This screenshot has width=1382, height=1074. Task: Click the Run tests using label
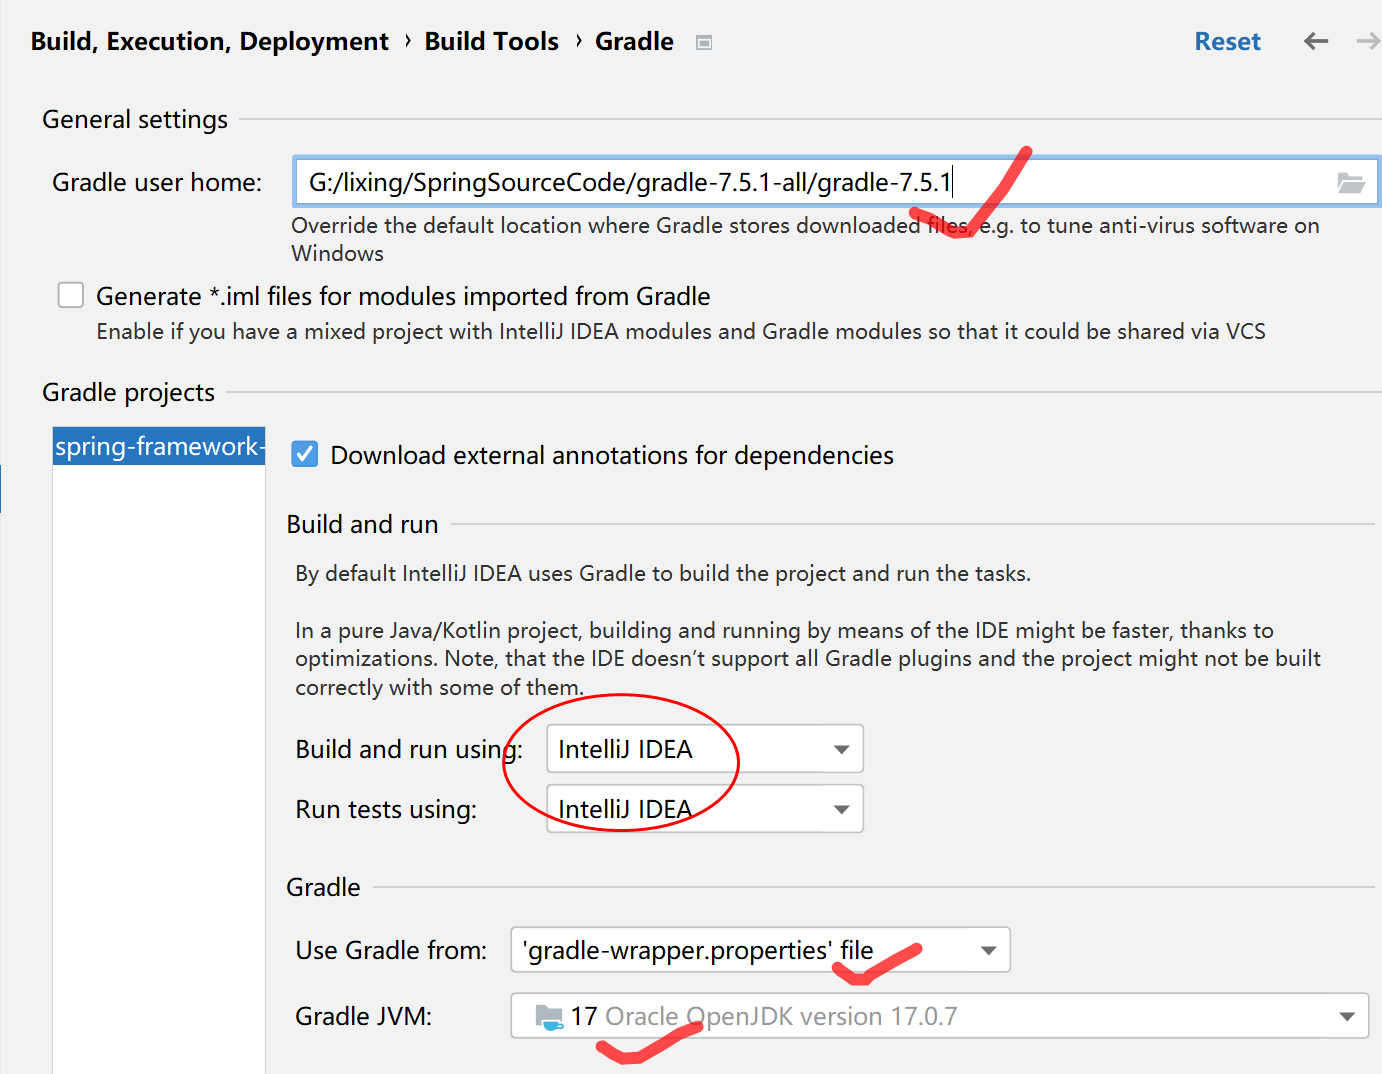pos(386,809)
